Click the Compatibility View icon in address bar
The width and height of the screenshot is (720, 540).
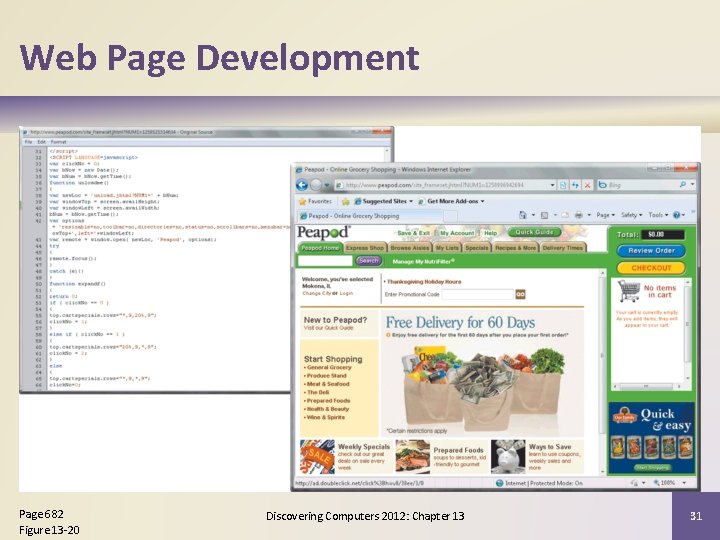[563, 185]
